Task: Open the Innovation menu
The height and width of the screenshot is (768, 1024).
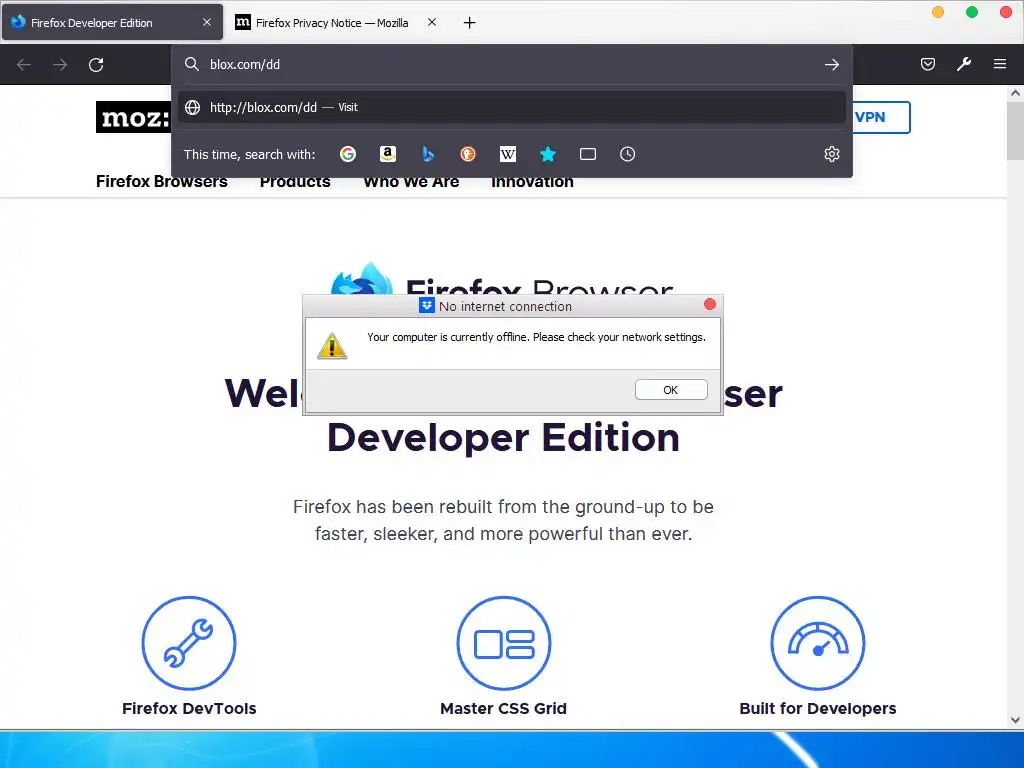Action: point(532,182)
